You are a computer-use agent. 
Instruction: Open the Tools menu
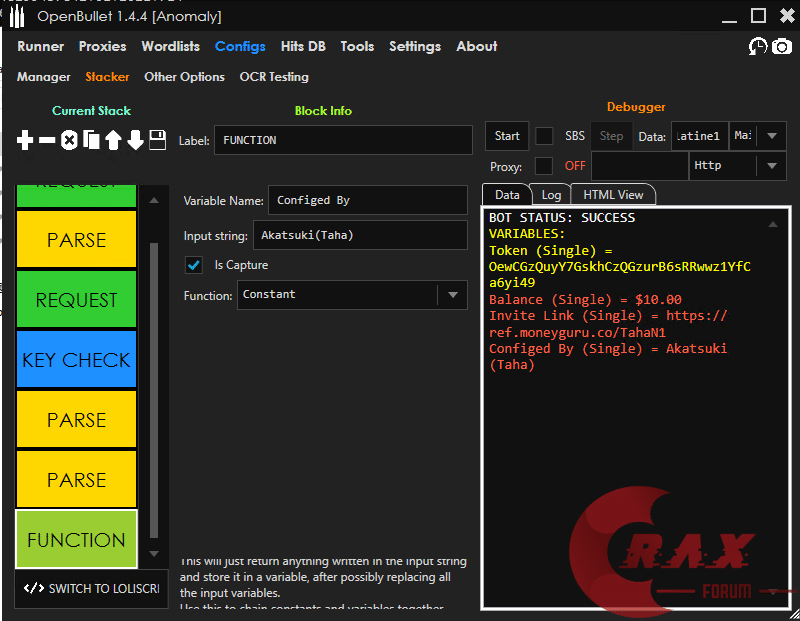(357, 46)
